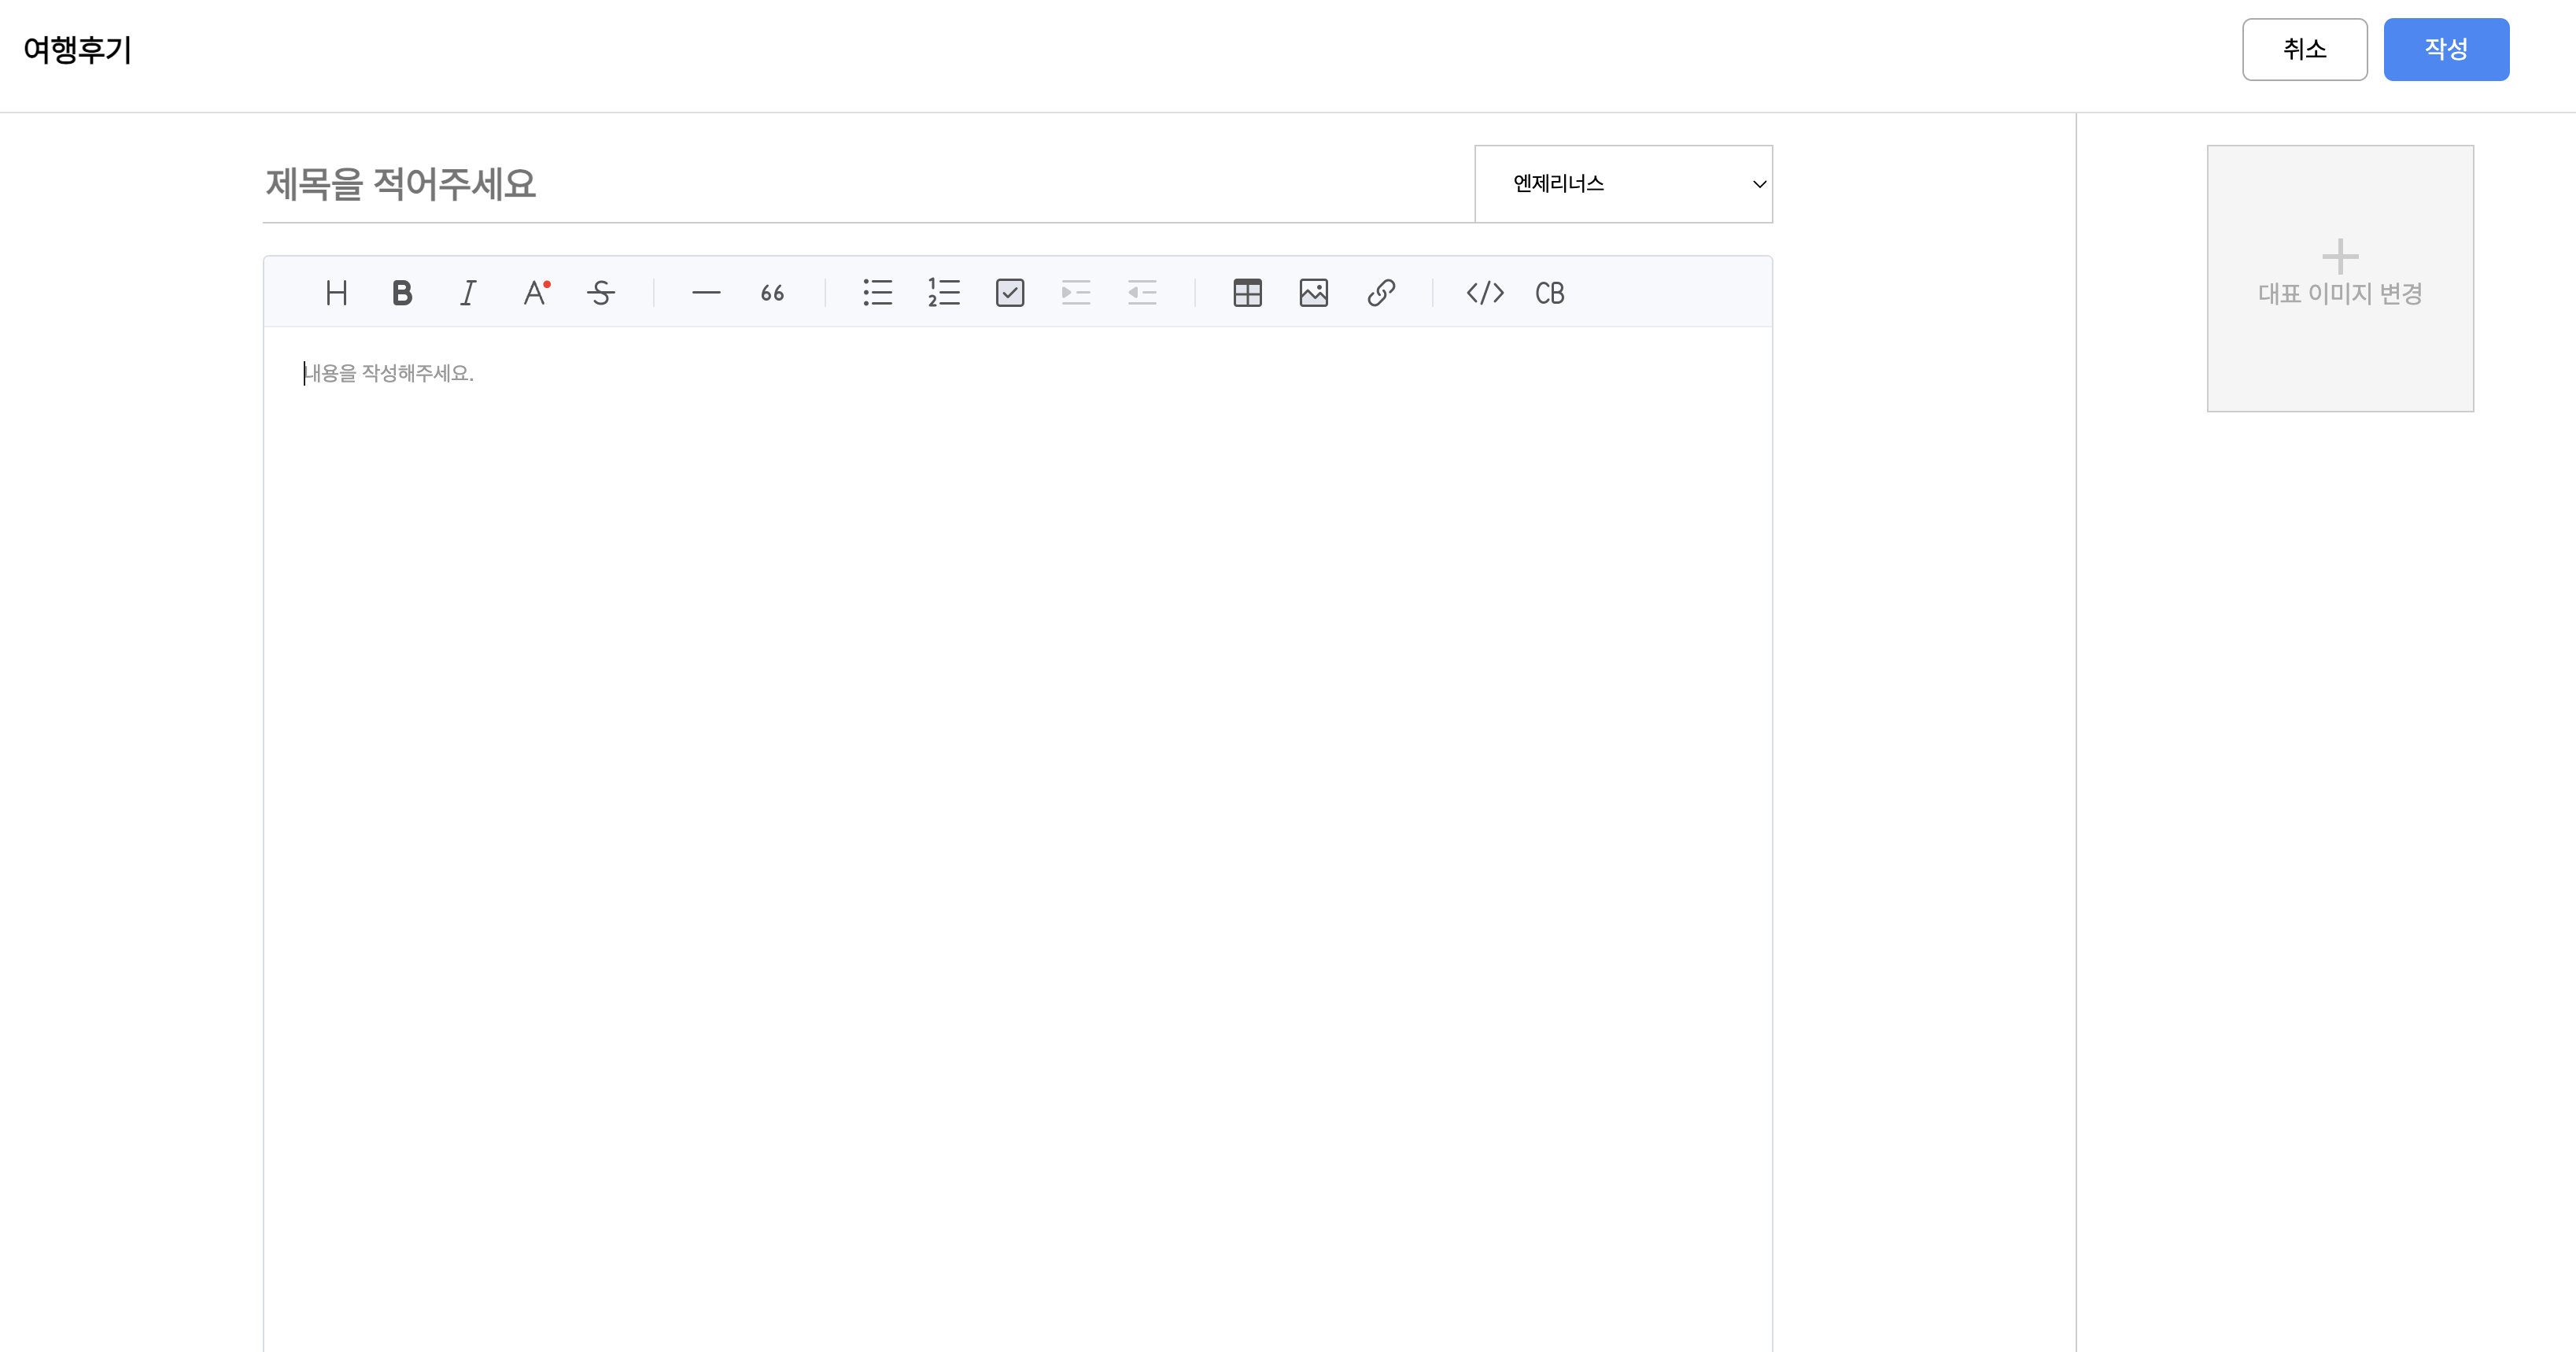Viewport: 2576px width, 1352px height.
Task: Create a bulleted list
Action: pyautogui.click(x=877, y=293)
